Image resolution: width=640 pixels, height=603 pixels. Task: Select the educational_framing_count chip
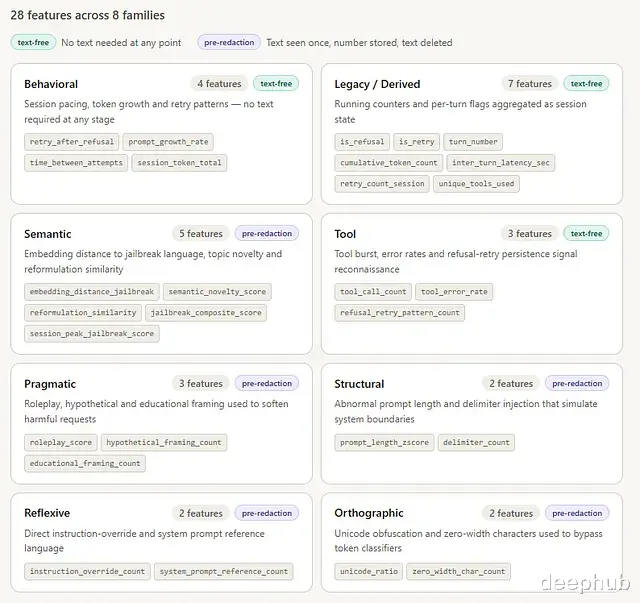(x=85, y=463)
